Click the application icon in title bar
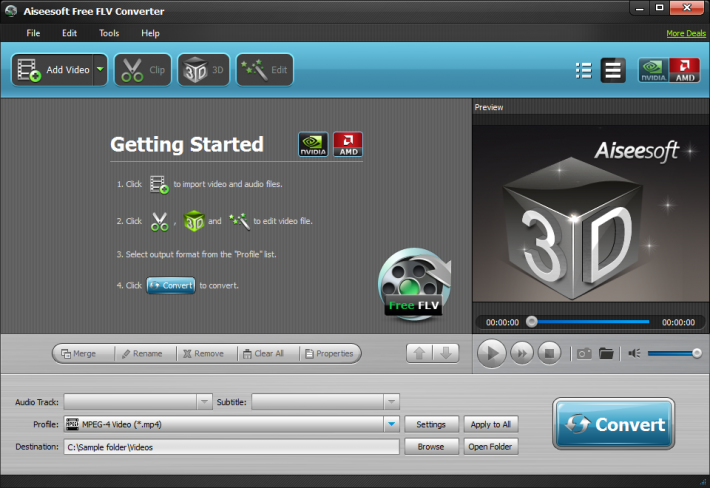The height and width of the screenshot is (488, 710). [x=11, y=11]
